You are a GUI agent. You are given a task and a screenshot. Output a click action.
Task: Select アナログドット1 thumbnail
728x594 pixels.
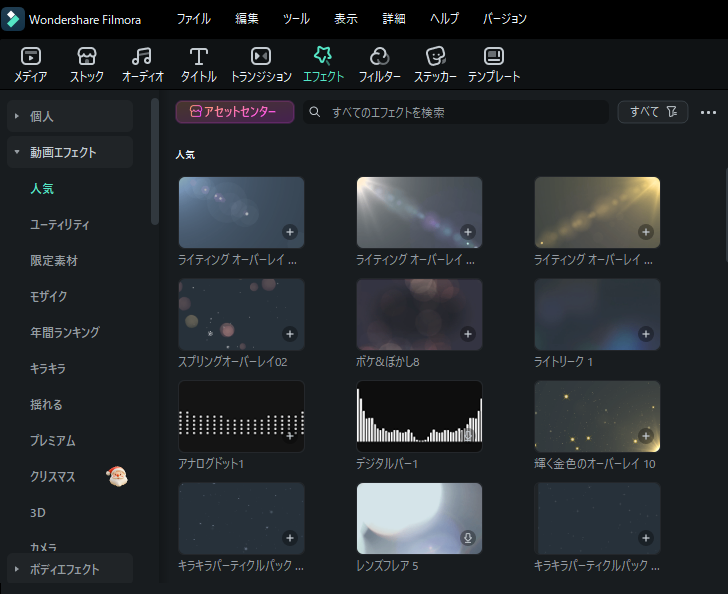click(x=241, y=417)
